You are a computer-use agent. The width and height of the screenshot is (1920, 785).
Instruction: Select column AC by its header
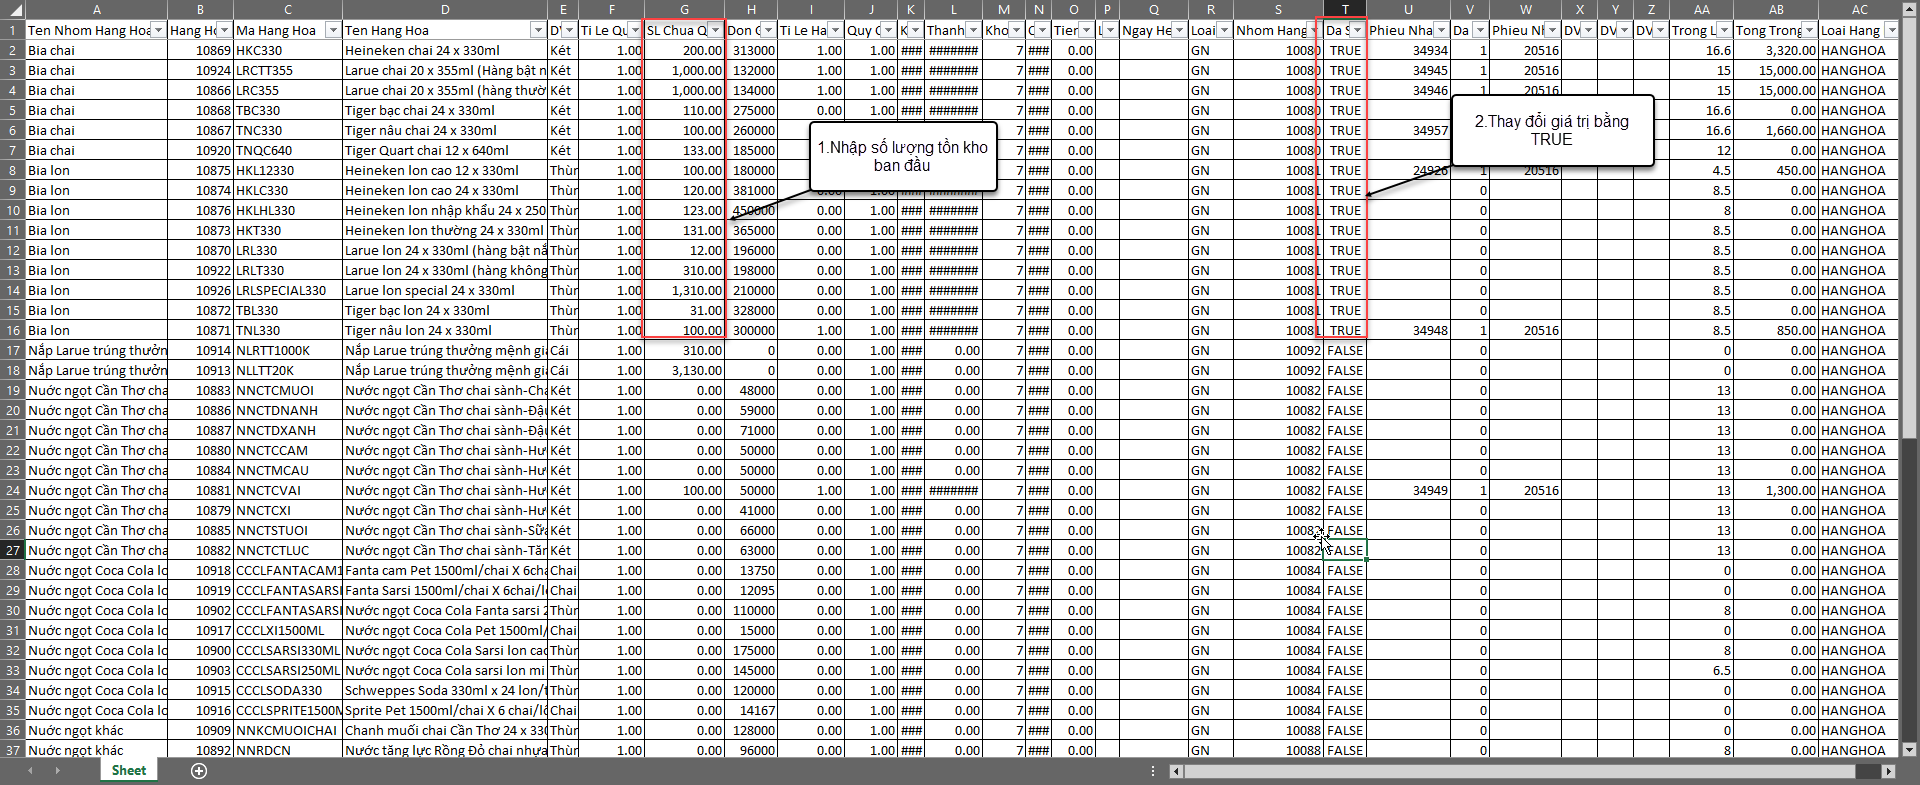[x=1859, y=10]
